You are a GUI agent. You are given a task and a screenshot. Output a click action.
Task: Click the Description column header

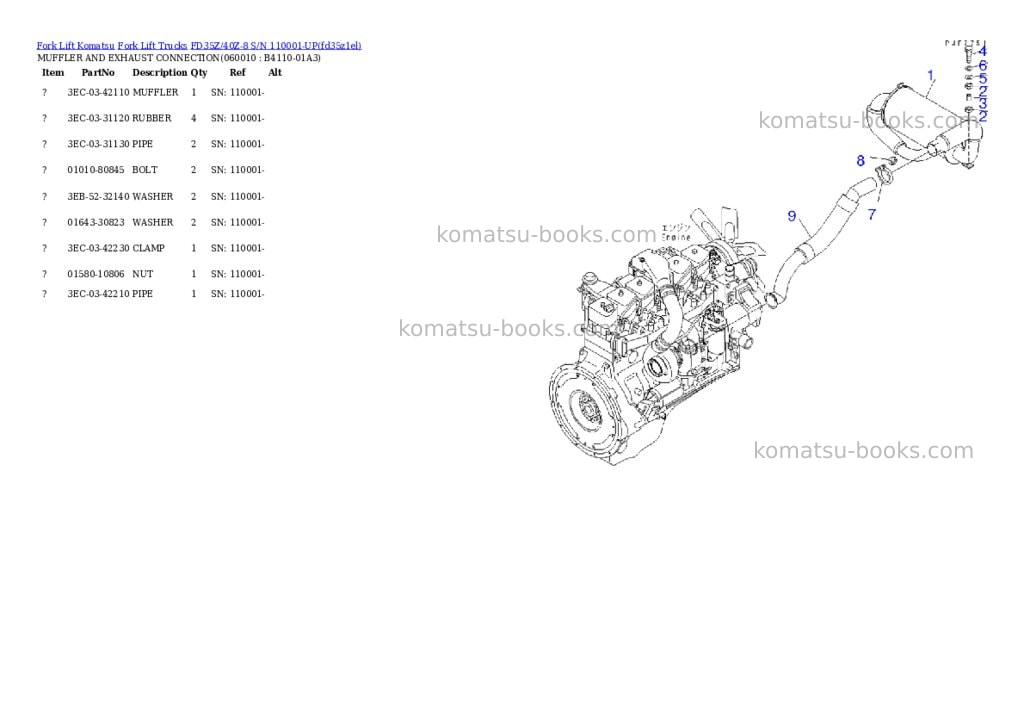[x=159, y=72]
